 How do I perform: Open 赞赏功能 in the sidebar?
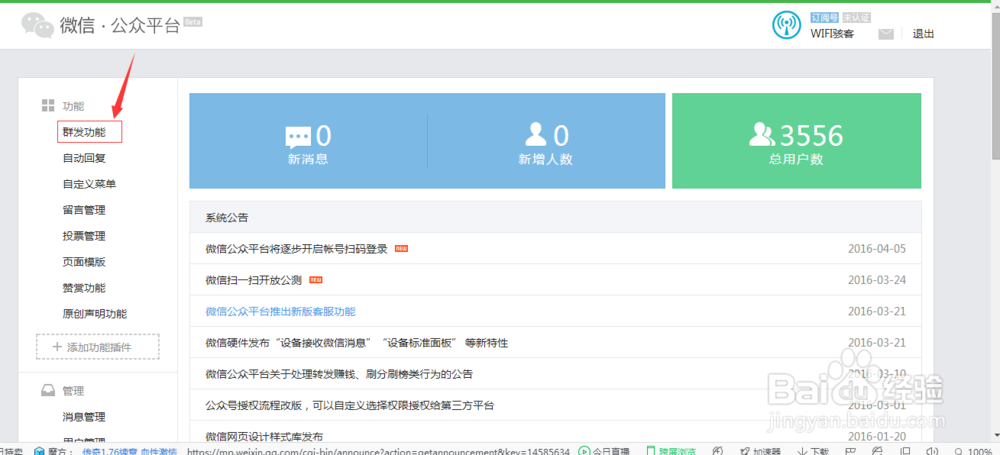pyautogui.click(x=84, y=288)
